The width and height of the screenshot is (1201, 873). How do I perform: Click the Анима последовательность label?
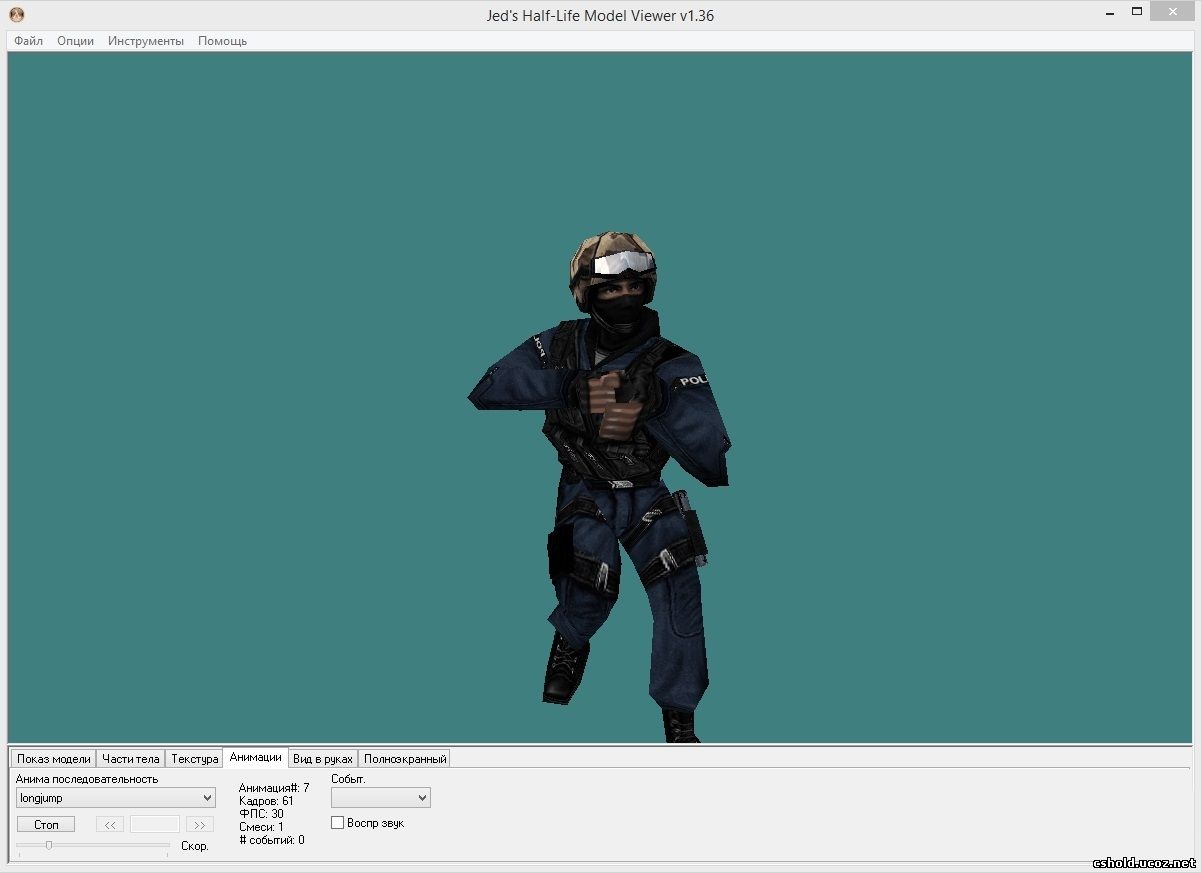coord(87,779)
